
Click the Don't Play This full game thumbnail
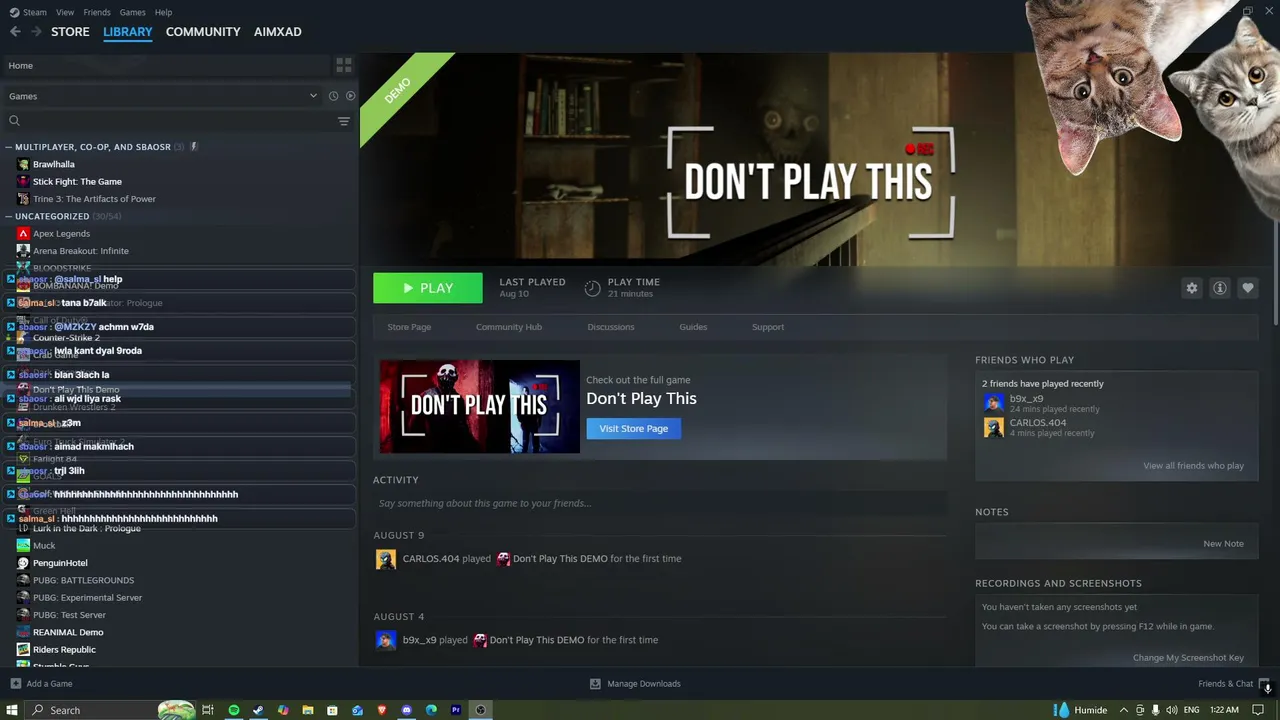(x=480, y=407)
